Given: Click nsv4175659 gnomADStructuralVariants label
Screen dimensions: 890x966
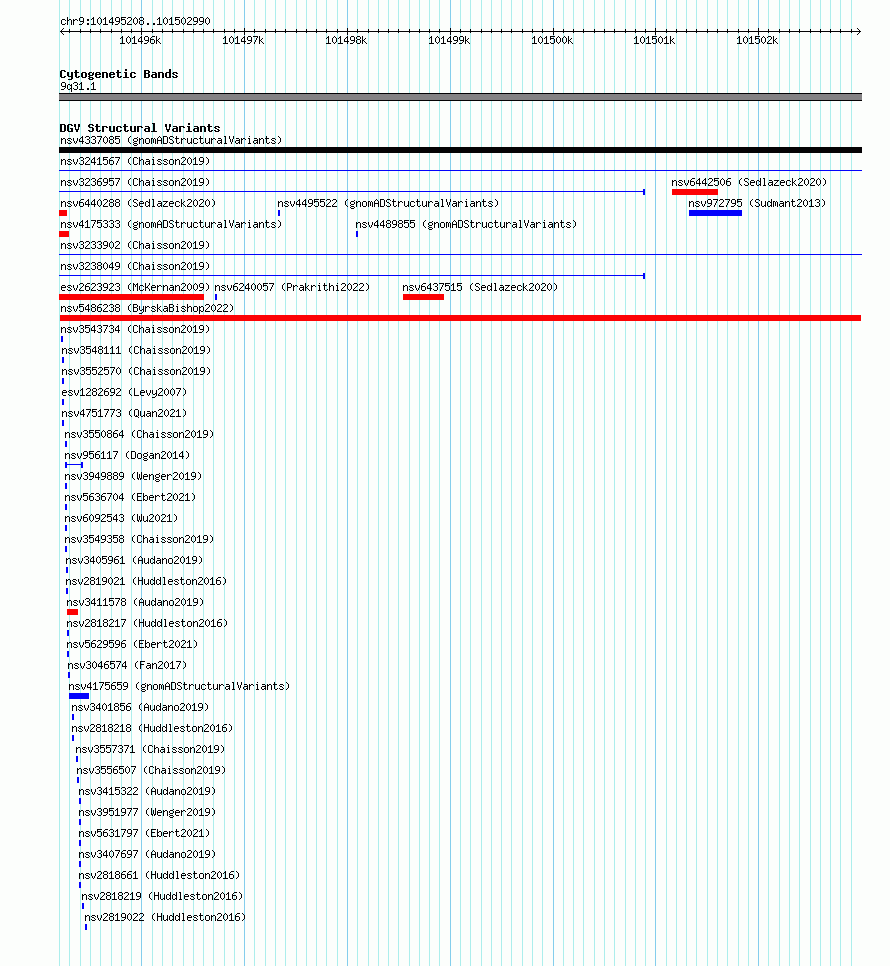Looking at the screenshot, I should pos(179,685).
